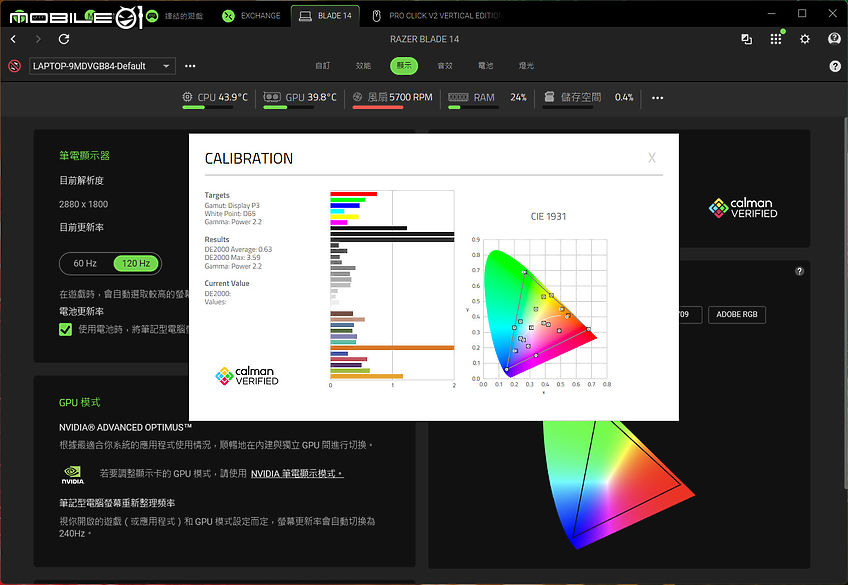Screen dimensions: 848x585
Task: Select 60 Hz refresh rate
Action: (x=85, y=263)
